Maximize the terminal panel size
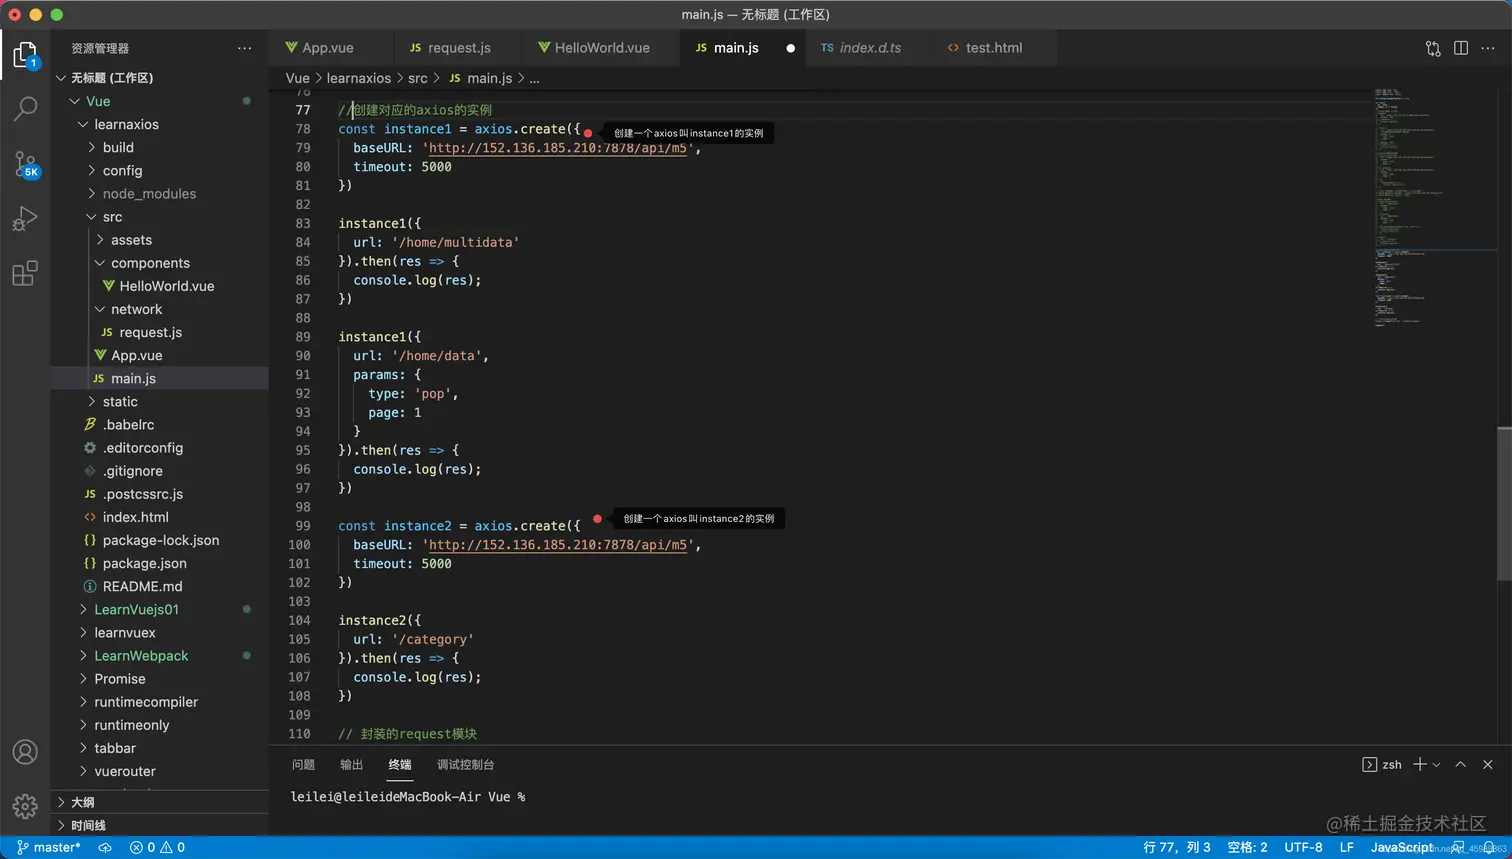Viewport: 1512px width, 859px height. tap(1460, 764)
